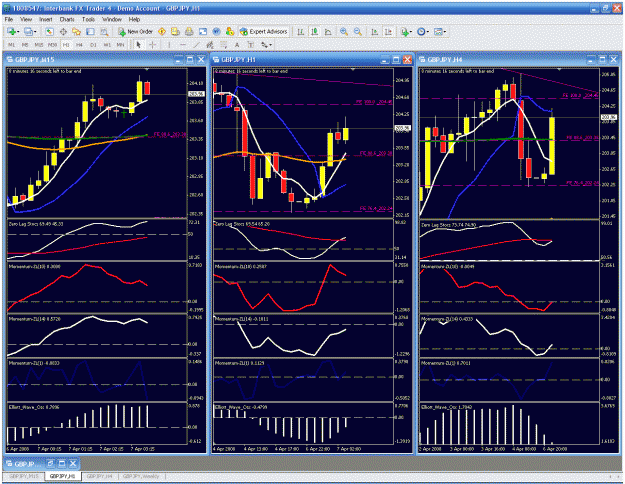Click the Periods clock icon
Screen dimensions: 625x484
[421, 31]
